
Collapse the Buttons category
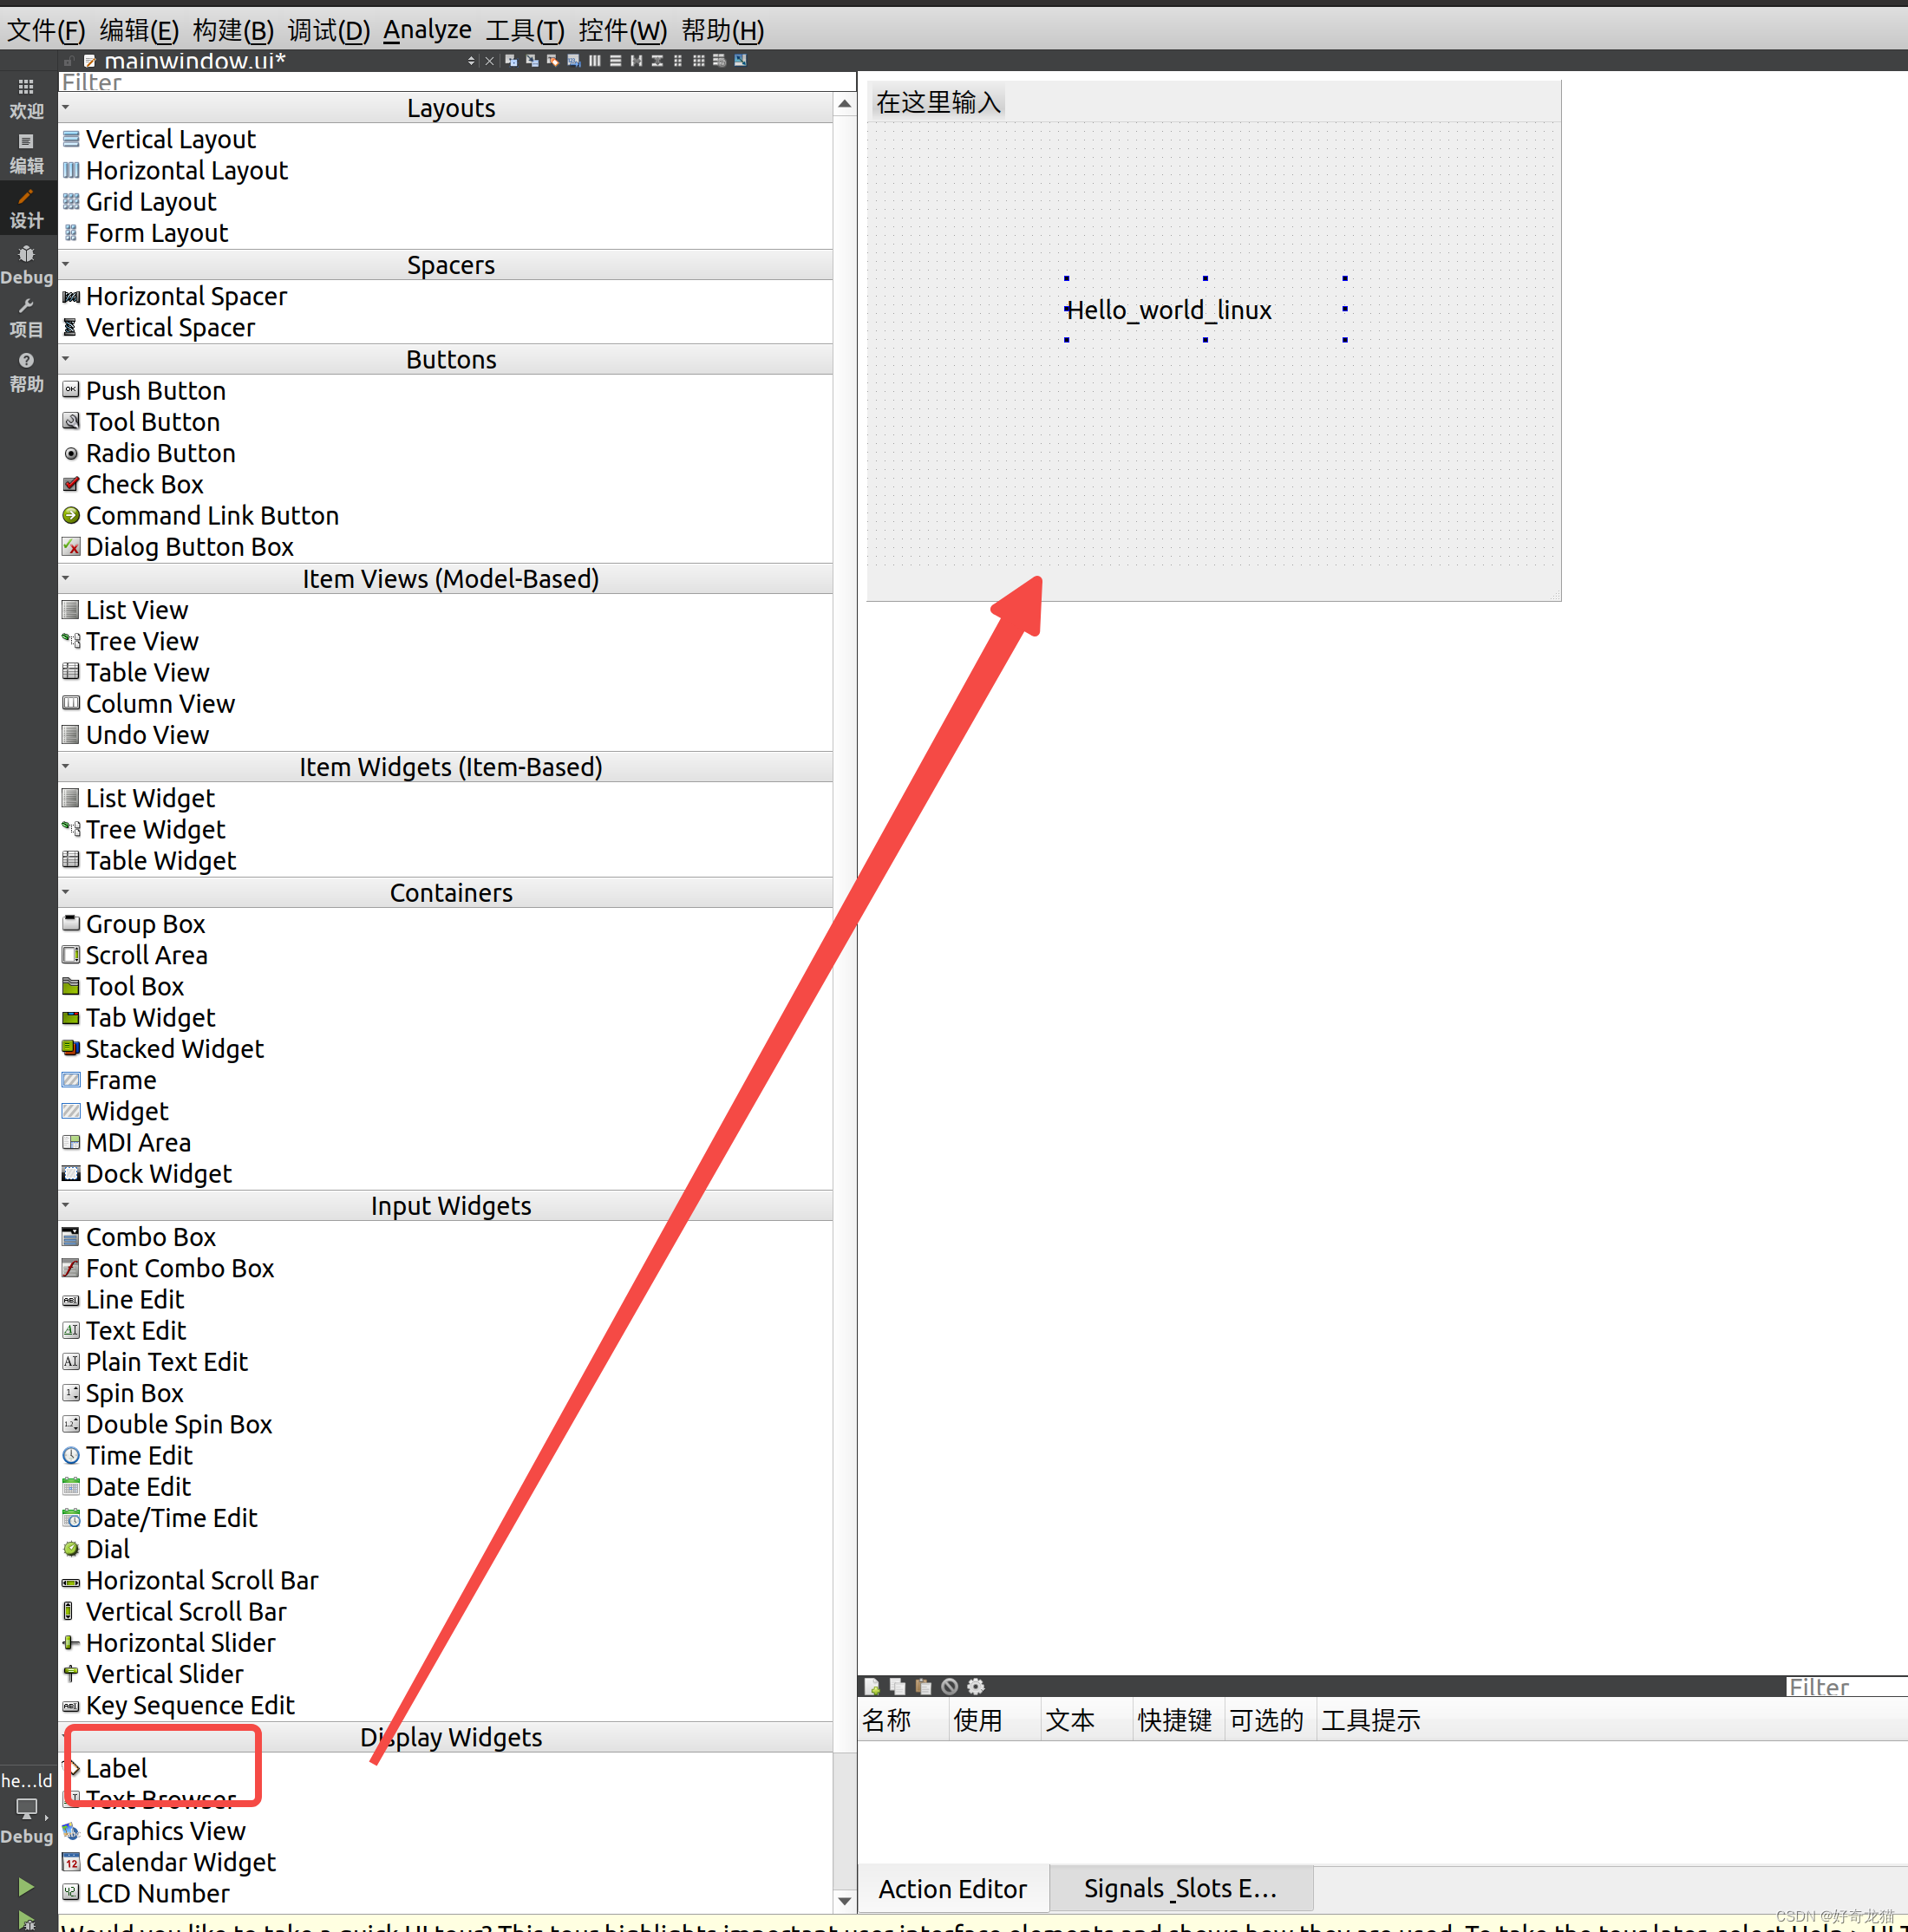[x=66, y=358]
